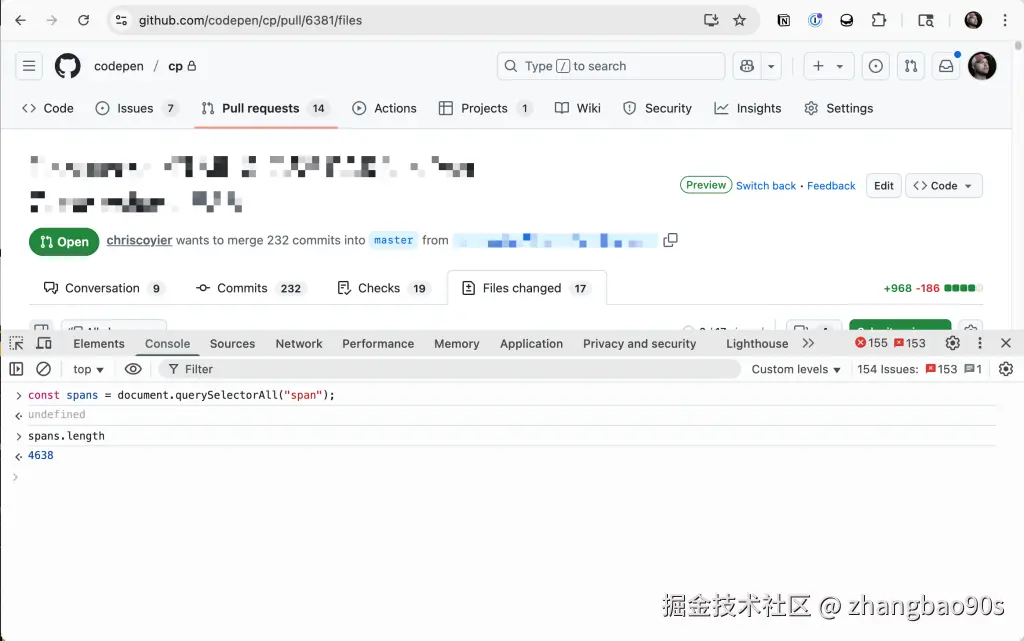The height and width of the screenshot is (641, 1024).
Task: Open DevTools customize three-dot menu
Action: [980, 343]
